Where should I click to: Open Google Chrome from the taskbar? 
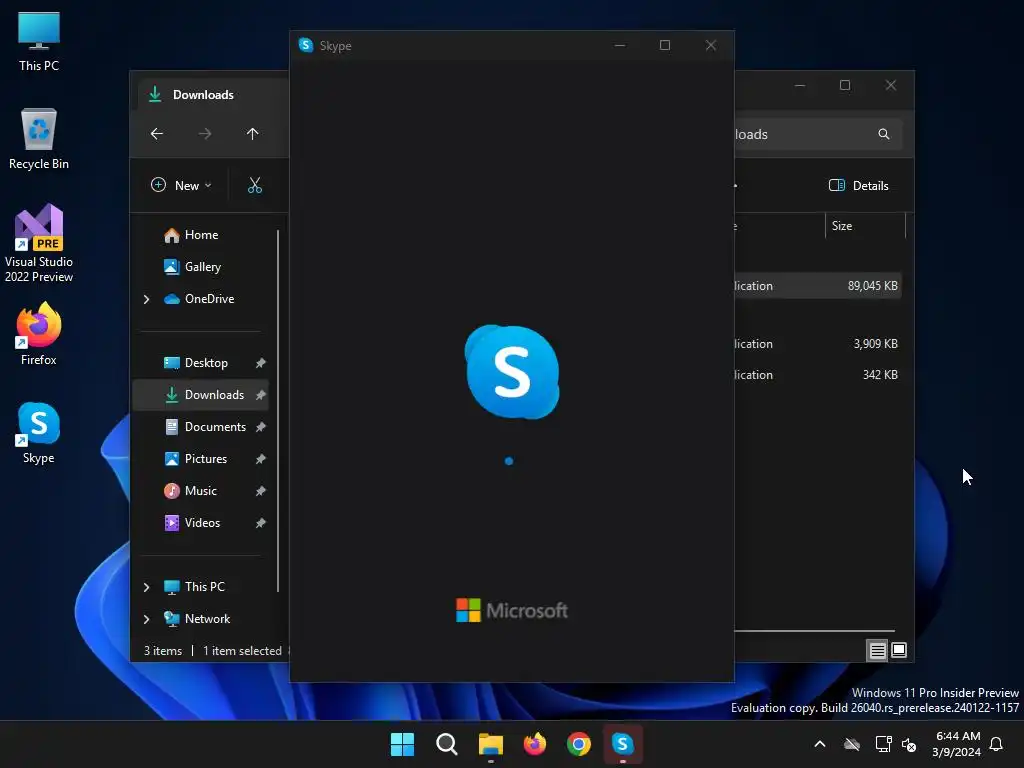[x=579, y=744]
